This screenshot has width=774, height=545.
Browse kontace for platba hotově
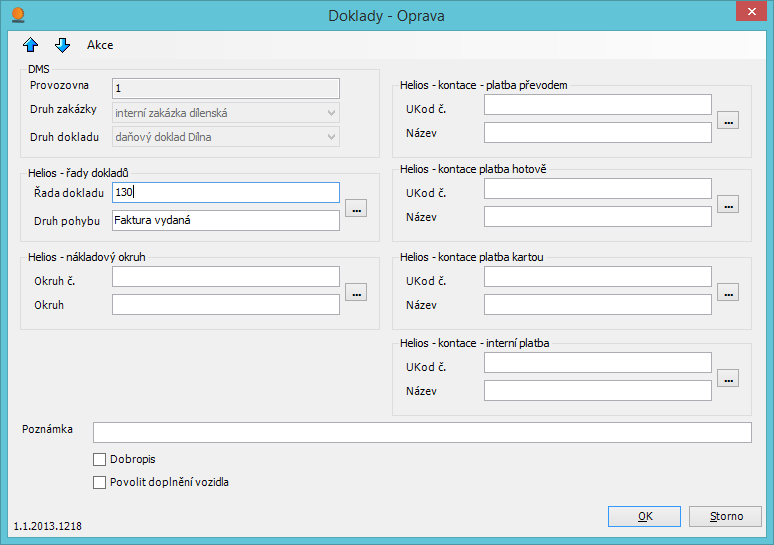click(x=728, y=204)
